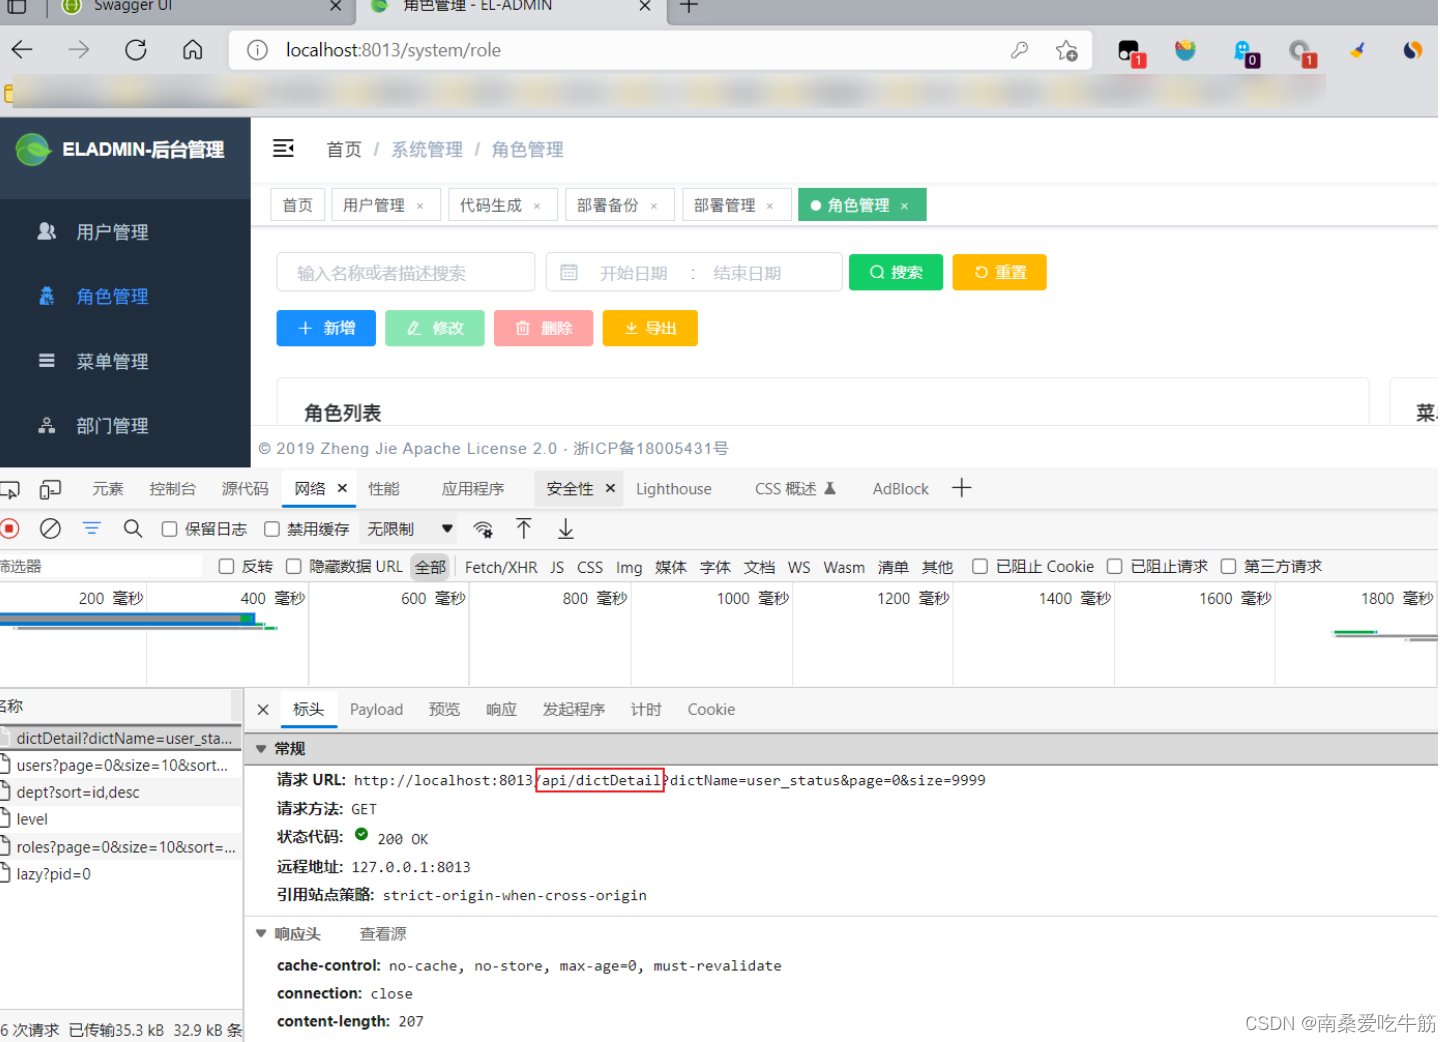
Task: Toggle the network filter funnel icon
Action: pyautogui.click(x=92, y=529)
